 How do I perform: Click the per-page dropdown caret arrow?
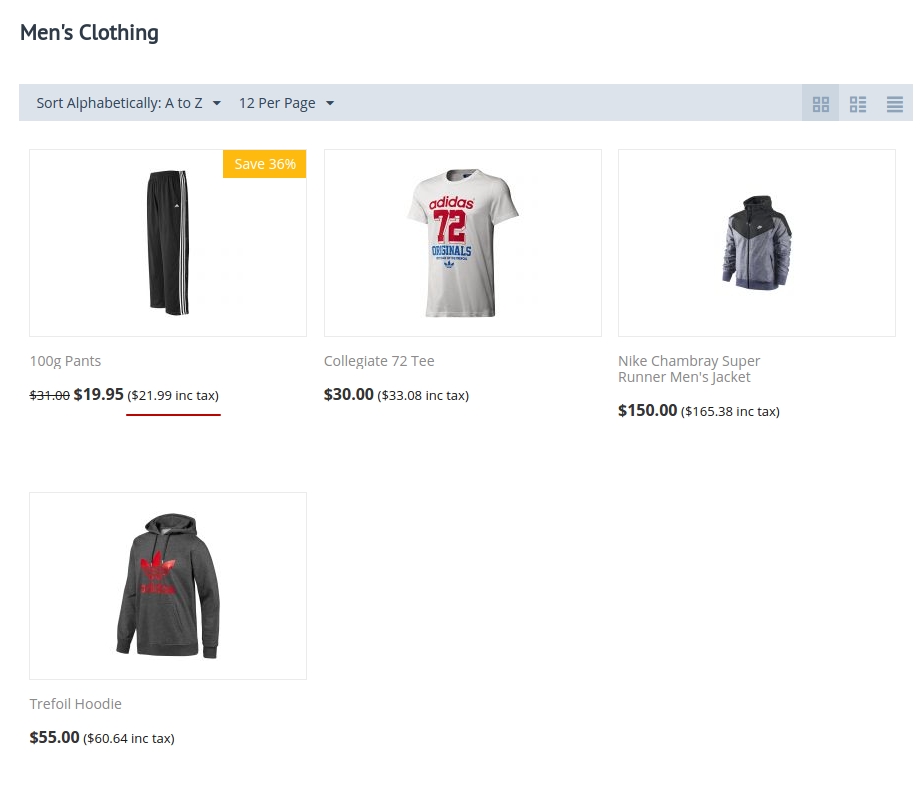pyautogui.click(x=330, y=103)
